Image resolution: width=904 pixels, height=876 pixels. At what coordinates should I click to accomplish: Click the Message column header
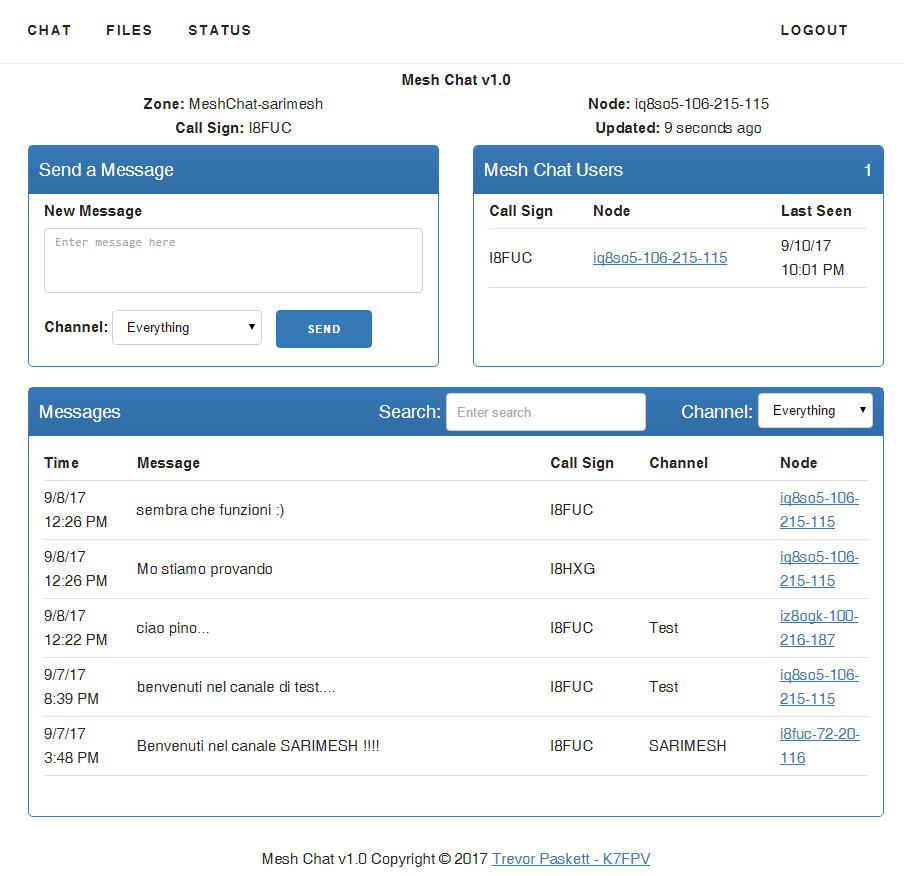click(x=168, y=463)
